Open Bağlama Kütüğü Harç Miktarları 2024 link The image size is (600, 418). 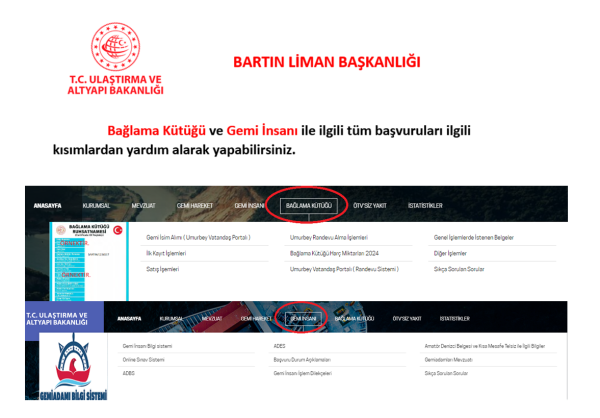click(x=334, y=253)
